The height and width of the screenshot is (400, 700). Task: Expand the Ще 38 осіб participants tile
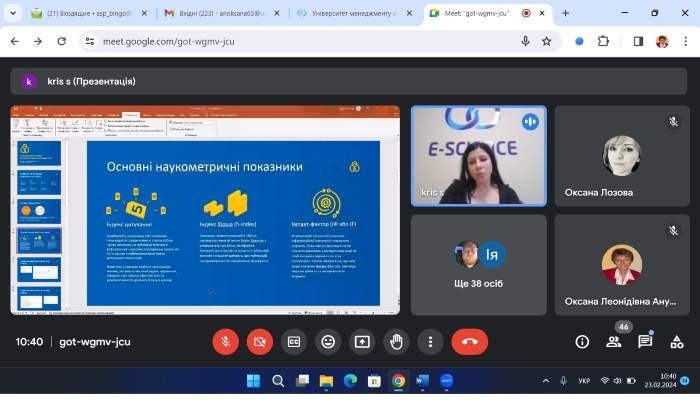coord(478,264)
